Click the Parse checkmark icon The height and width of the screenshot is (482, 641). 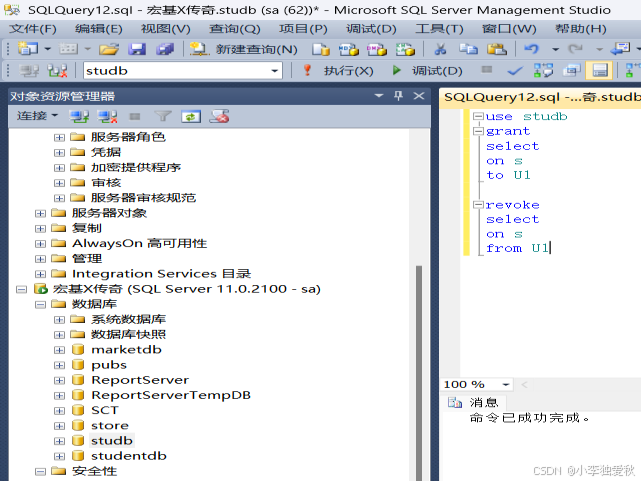(514, 71)
